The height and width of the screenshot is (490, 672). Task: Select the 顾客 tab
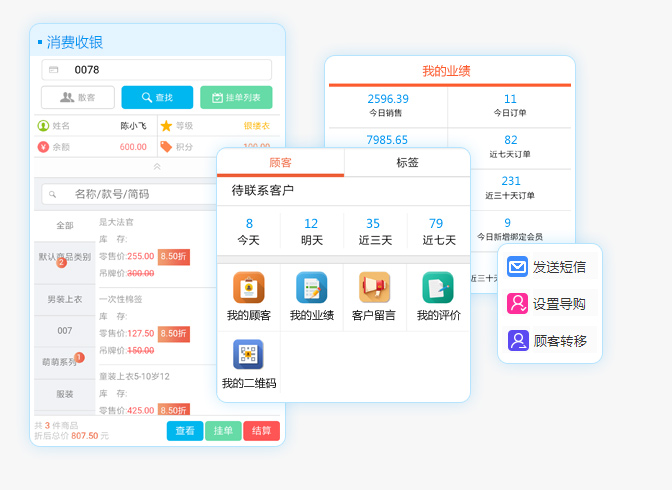(x=281, y=162)
